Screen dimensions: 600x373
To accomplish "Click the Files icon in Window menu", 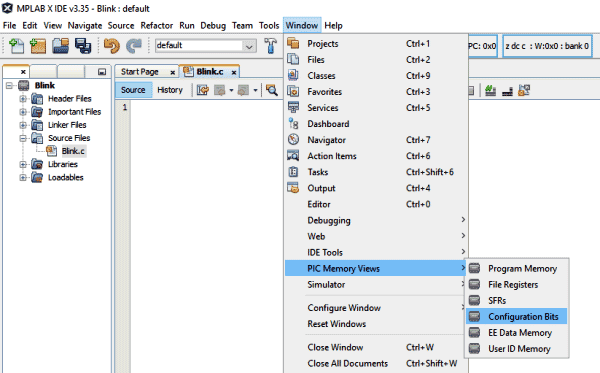I will point(293,59).
